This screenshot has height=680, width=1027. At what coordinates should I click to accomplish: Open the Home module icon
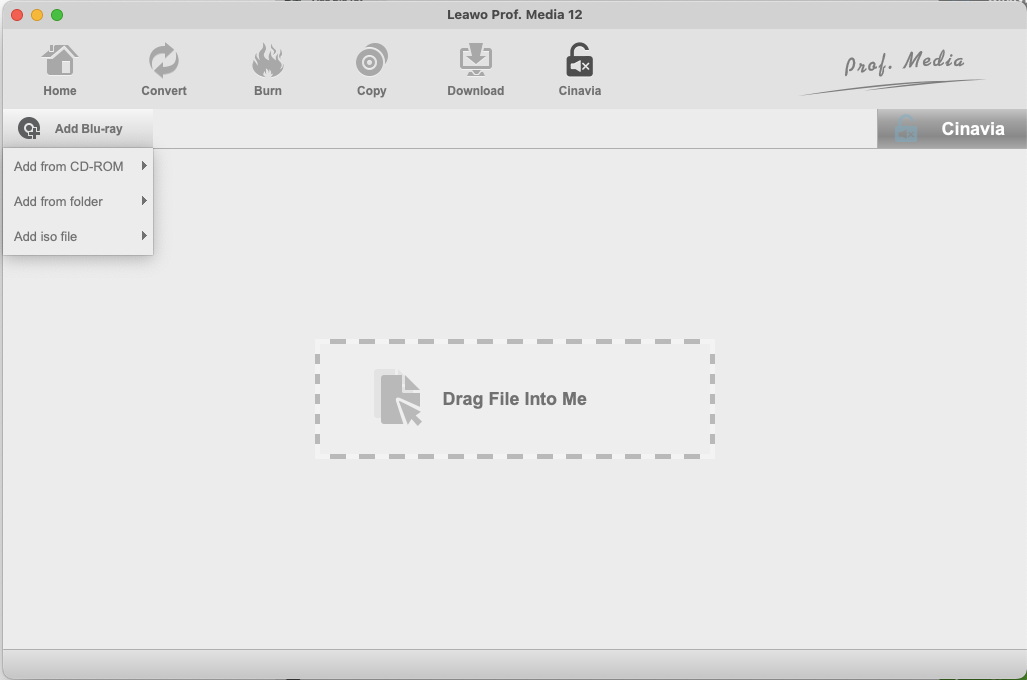pos(60,60)
